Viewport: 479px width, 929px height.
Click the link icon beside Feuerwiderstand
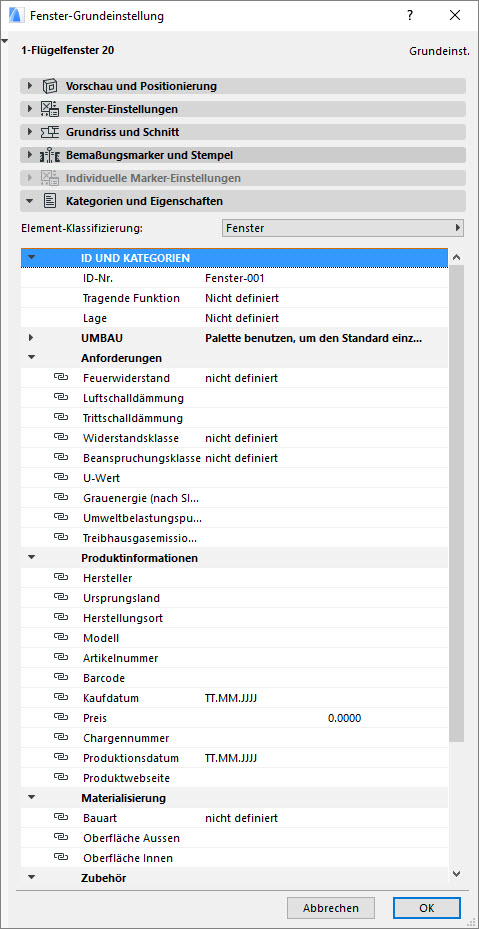click(61, 377)
